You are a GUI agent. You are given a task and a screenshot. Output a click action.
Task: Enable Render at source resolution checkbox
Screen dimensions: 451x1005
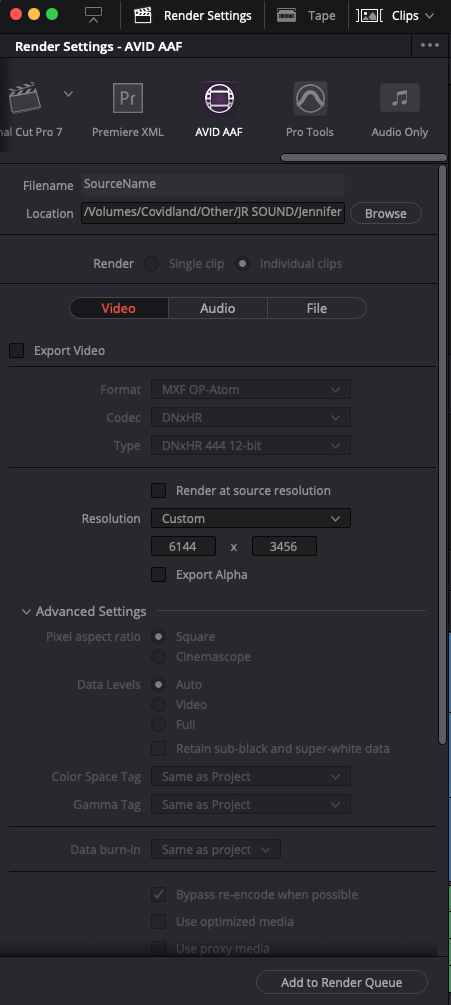click(x=158, y=490)
